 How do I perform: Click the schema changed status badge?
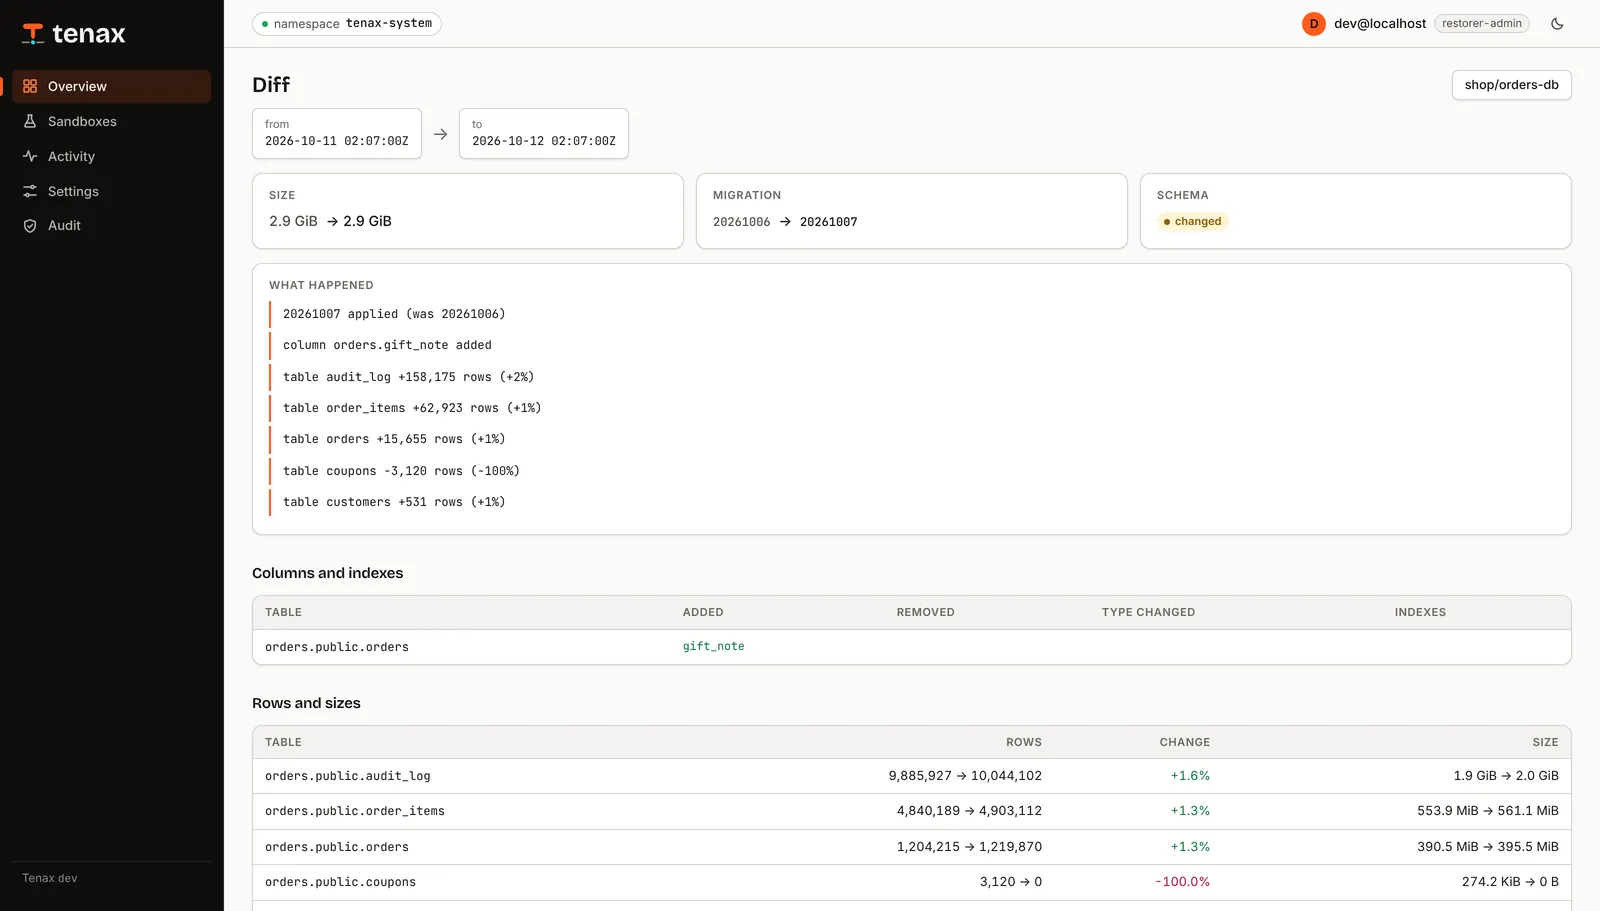1192,222
